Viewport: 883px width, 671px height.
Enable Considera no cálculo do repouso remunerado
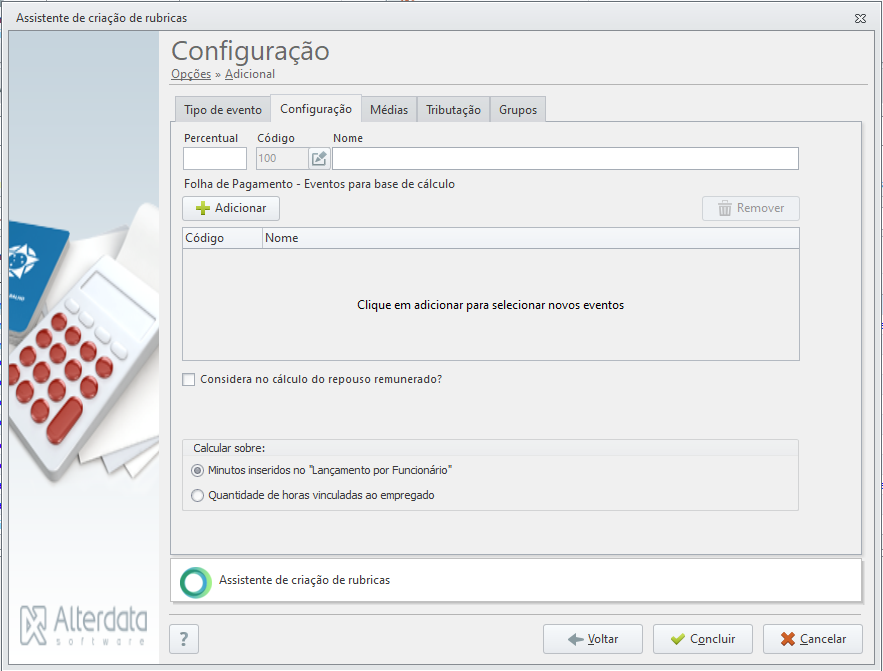(189, 379)
